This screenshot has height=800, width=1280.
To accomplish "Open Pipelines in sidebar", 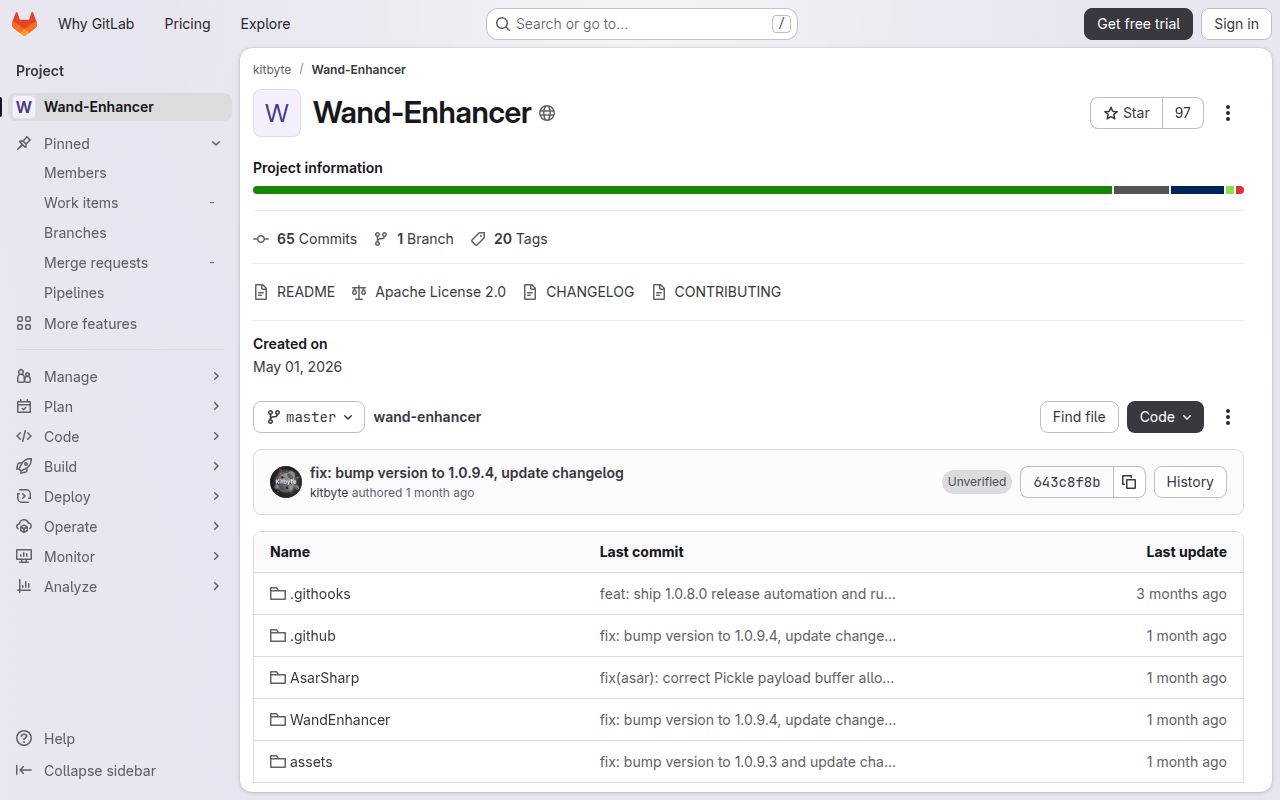I will [x=74, y=293].
